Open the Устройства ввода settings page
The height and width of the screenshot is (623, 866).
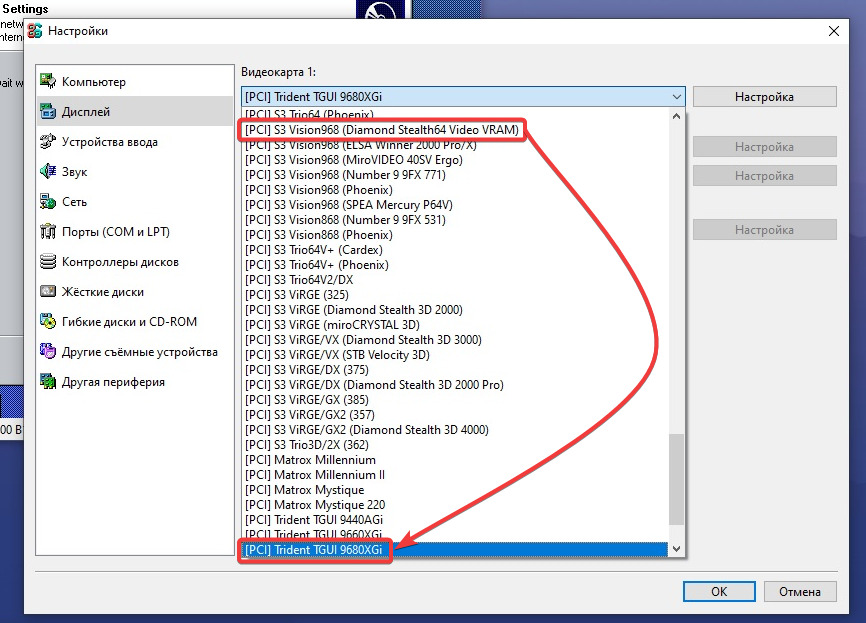point(135,141)
